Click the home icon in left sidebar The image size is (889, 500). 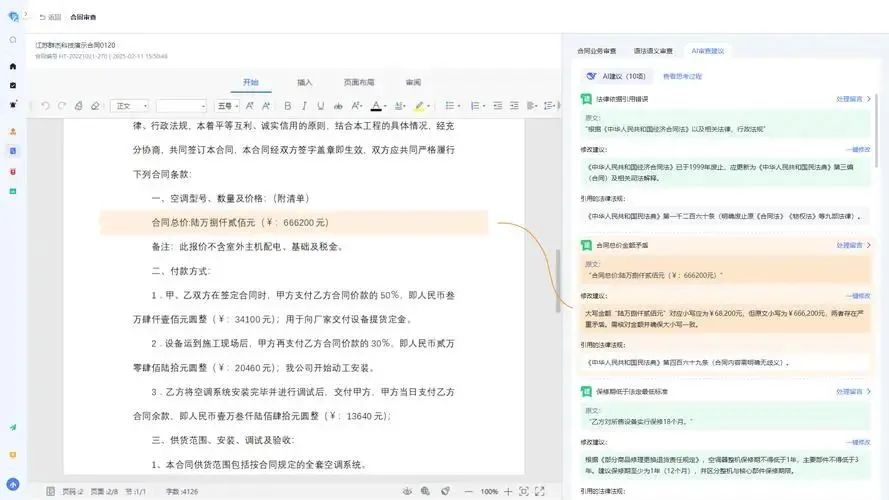coord(13,66)
